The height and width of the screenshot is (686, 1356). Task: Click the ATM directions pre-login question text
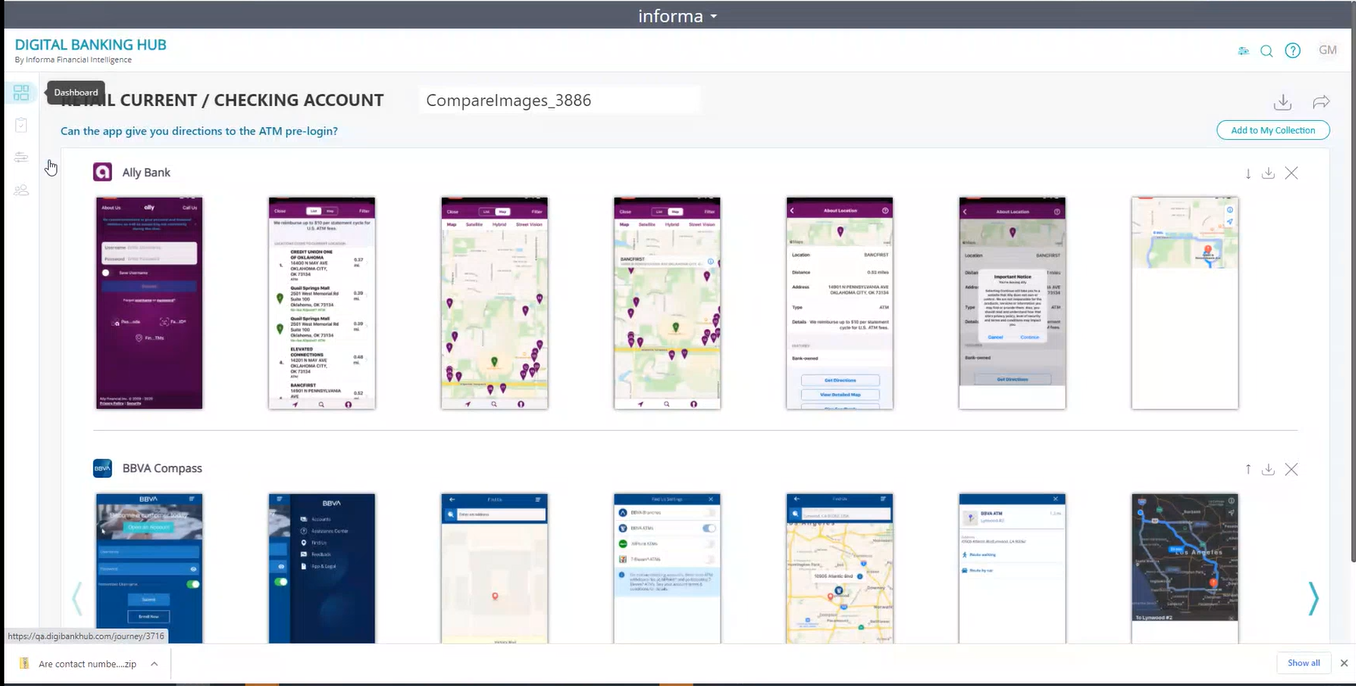(x=199, y=131)
